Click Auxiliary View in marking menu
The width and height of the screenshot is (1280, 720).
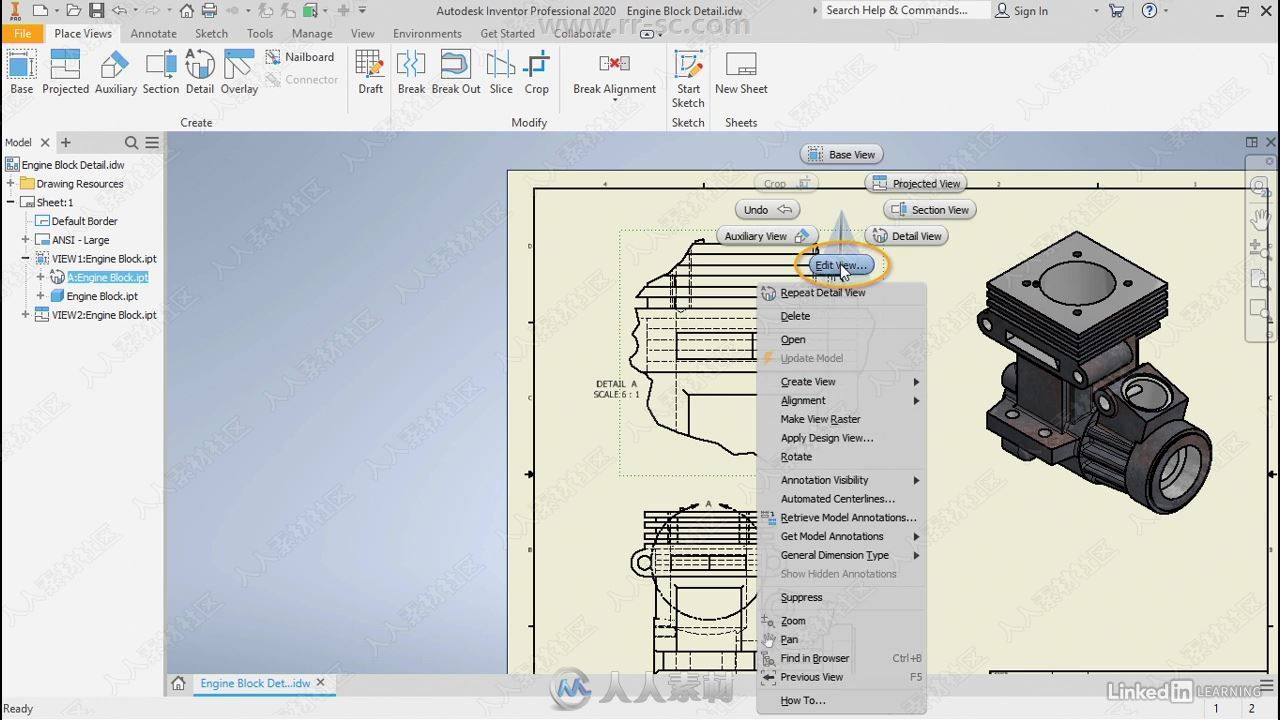[767, 237]
